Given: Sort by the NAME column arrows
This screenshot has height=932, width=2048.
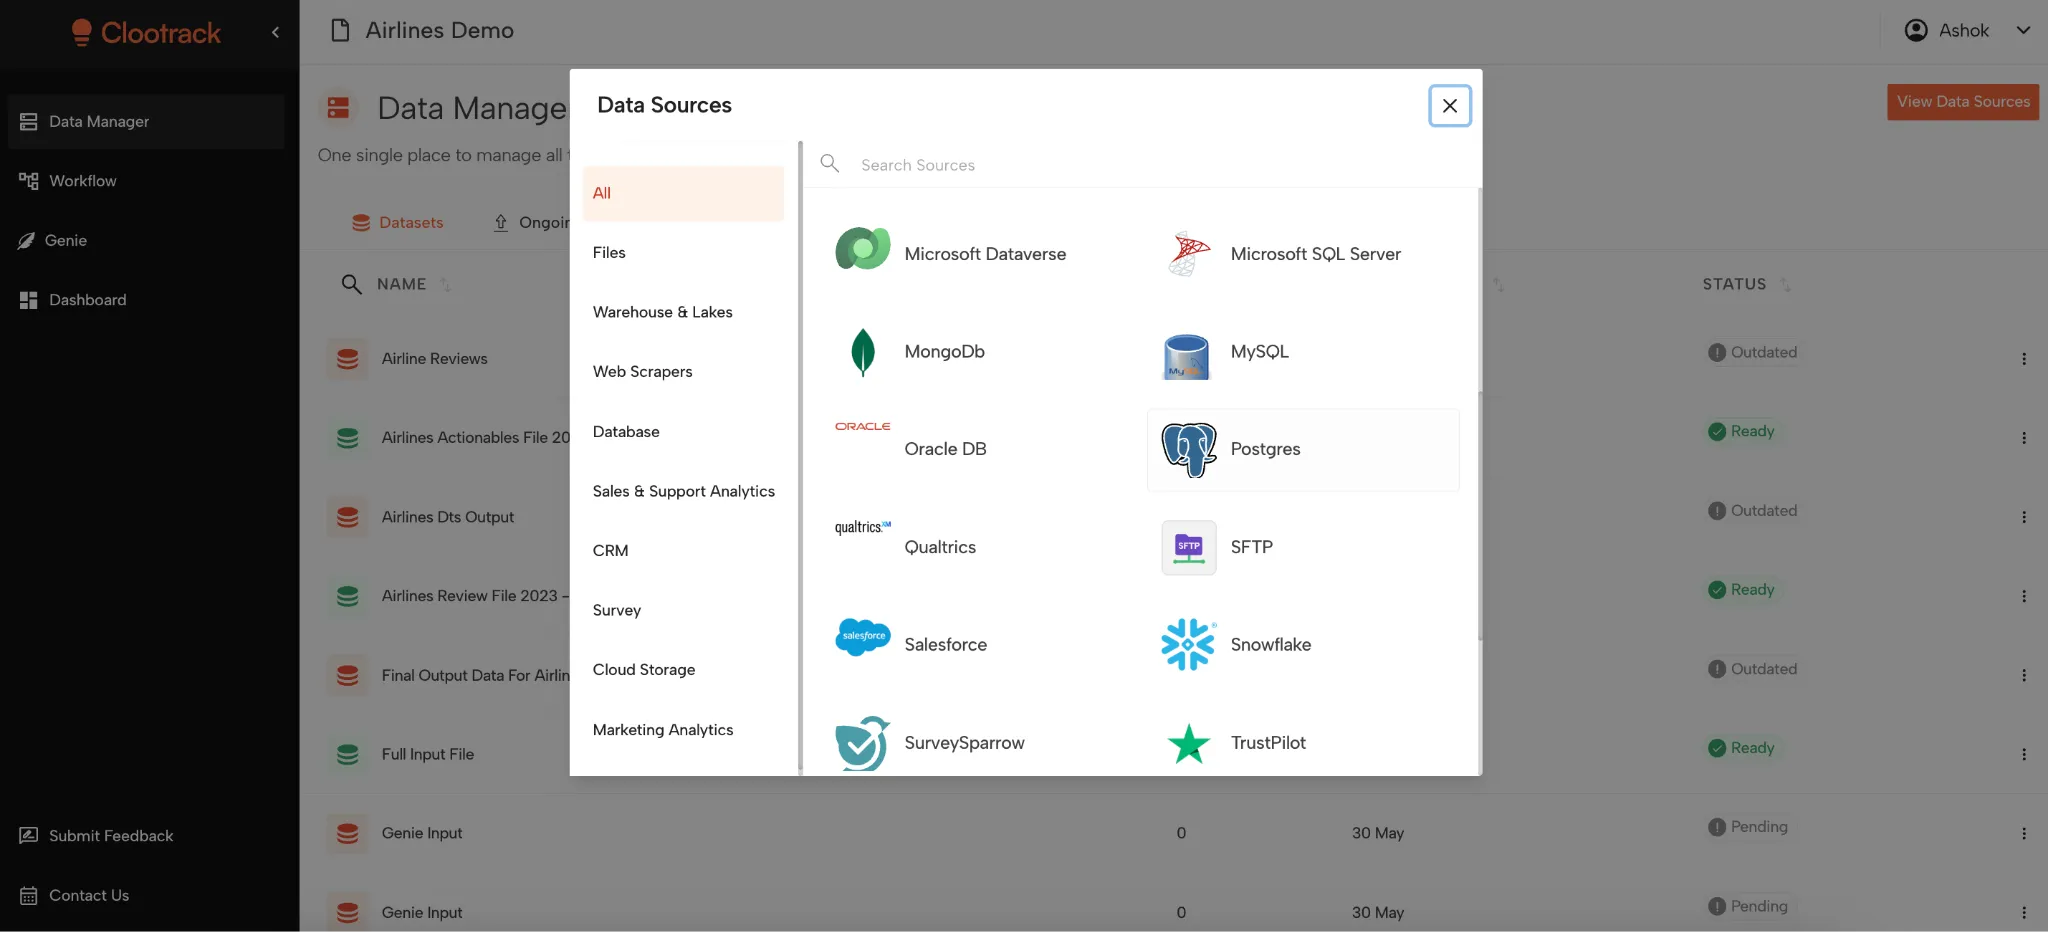Looking at the screenshot, I should (x=445, y=285).
